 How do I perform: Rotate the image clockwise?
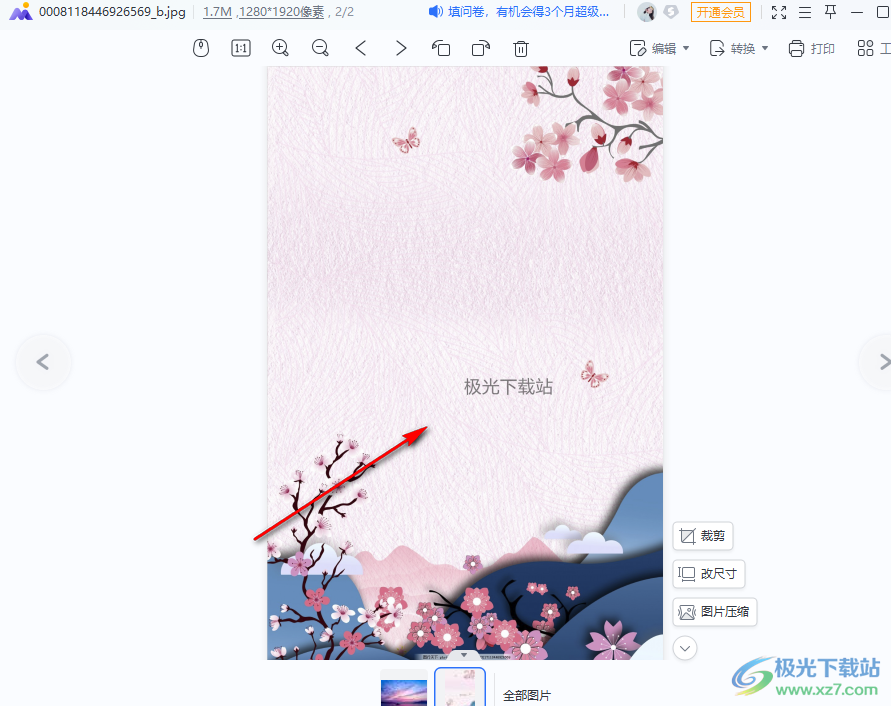pos(481,48)
